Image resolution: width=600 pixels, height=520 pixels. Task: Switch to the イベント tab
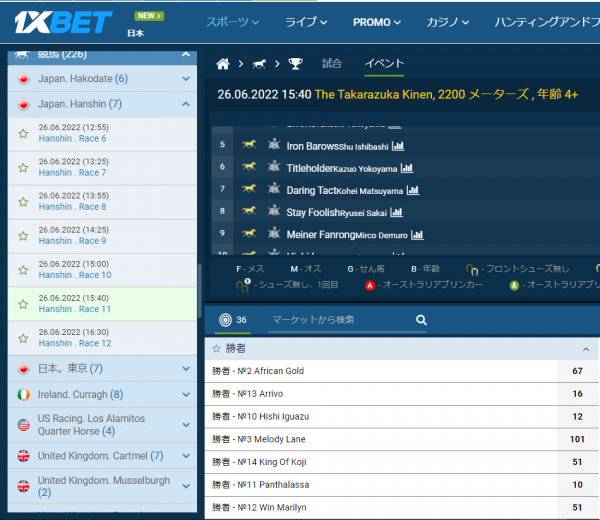pyautogui.click(x=384, y=64)
